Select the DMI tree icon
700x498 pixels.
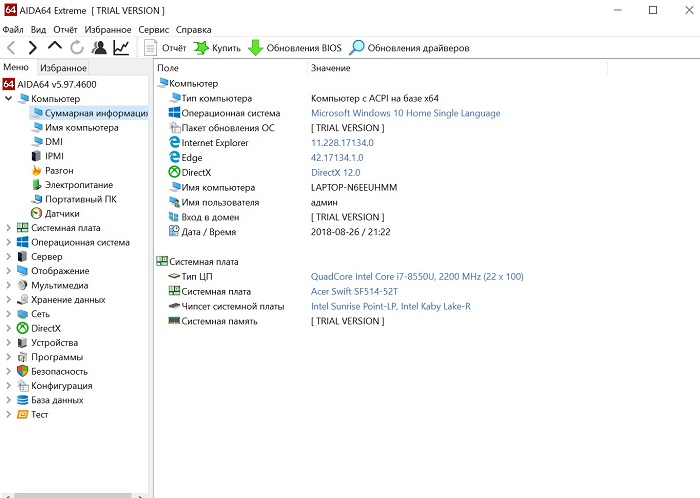click(x=38, y=141)
